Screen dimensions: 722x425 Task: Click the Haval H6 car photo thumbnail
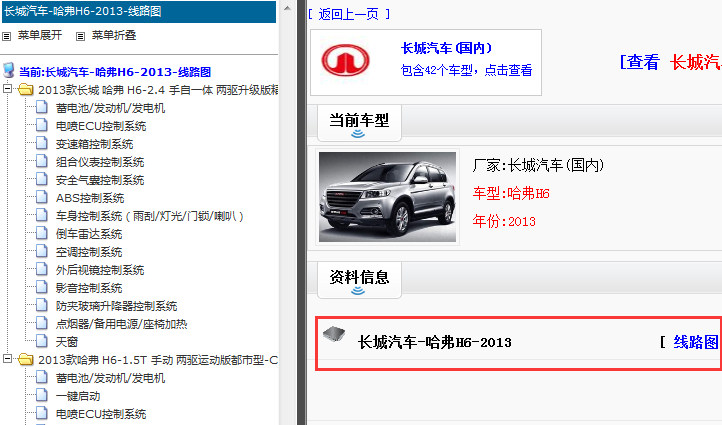point(387,197)
